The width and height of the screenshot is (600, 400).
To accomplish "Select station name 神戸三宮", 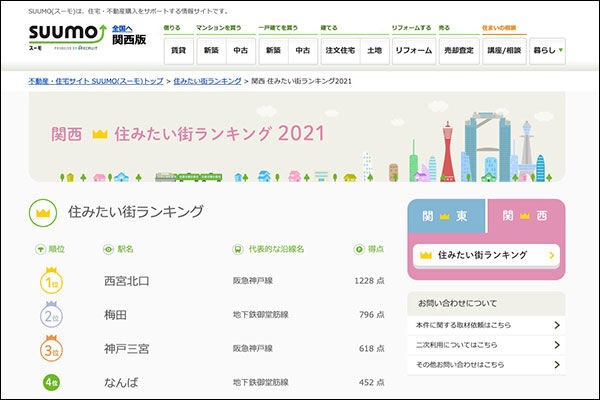I will pos(127,349).
